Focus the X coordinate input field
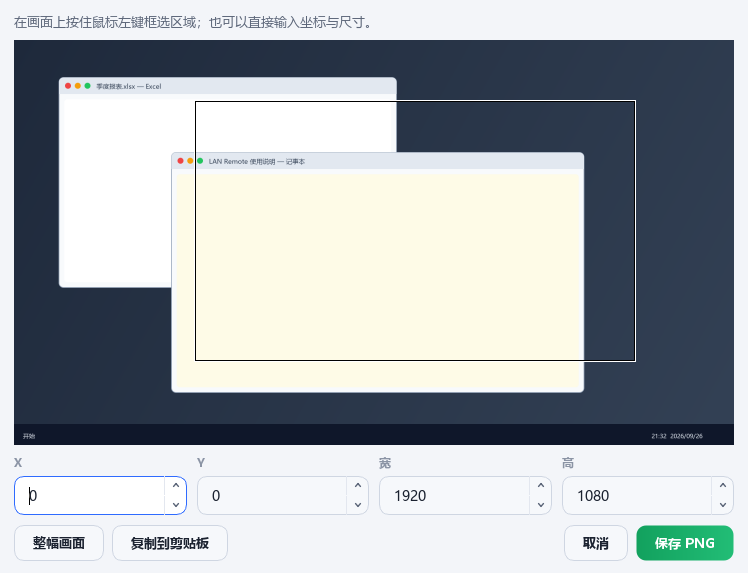 pos(90,495)
